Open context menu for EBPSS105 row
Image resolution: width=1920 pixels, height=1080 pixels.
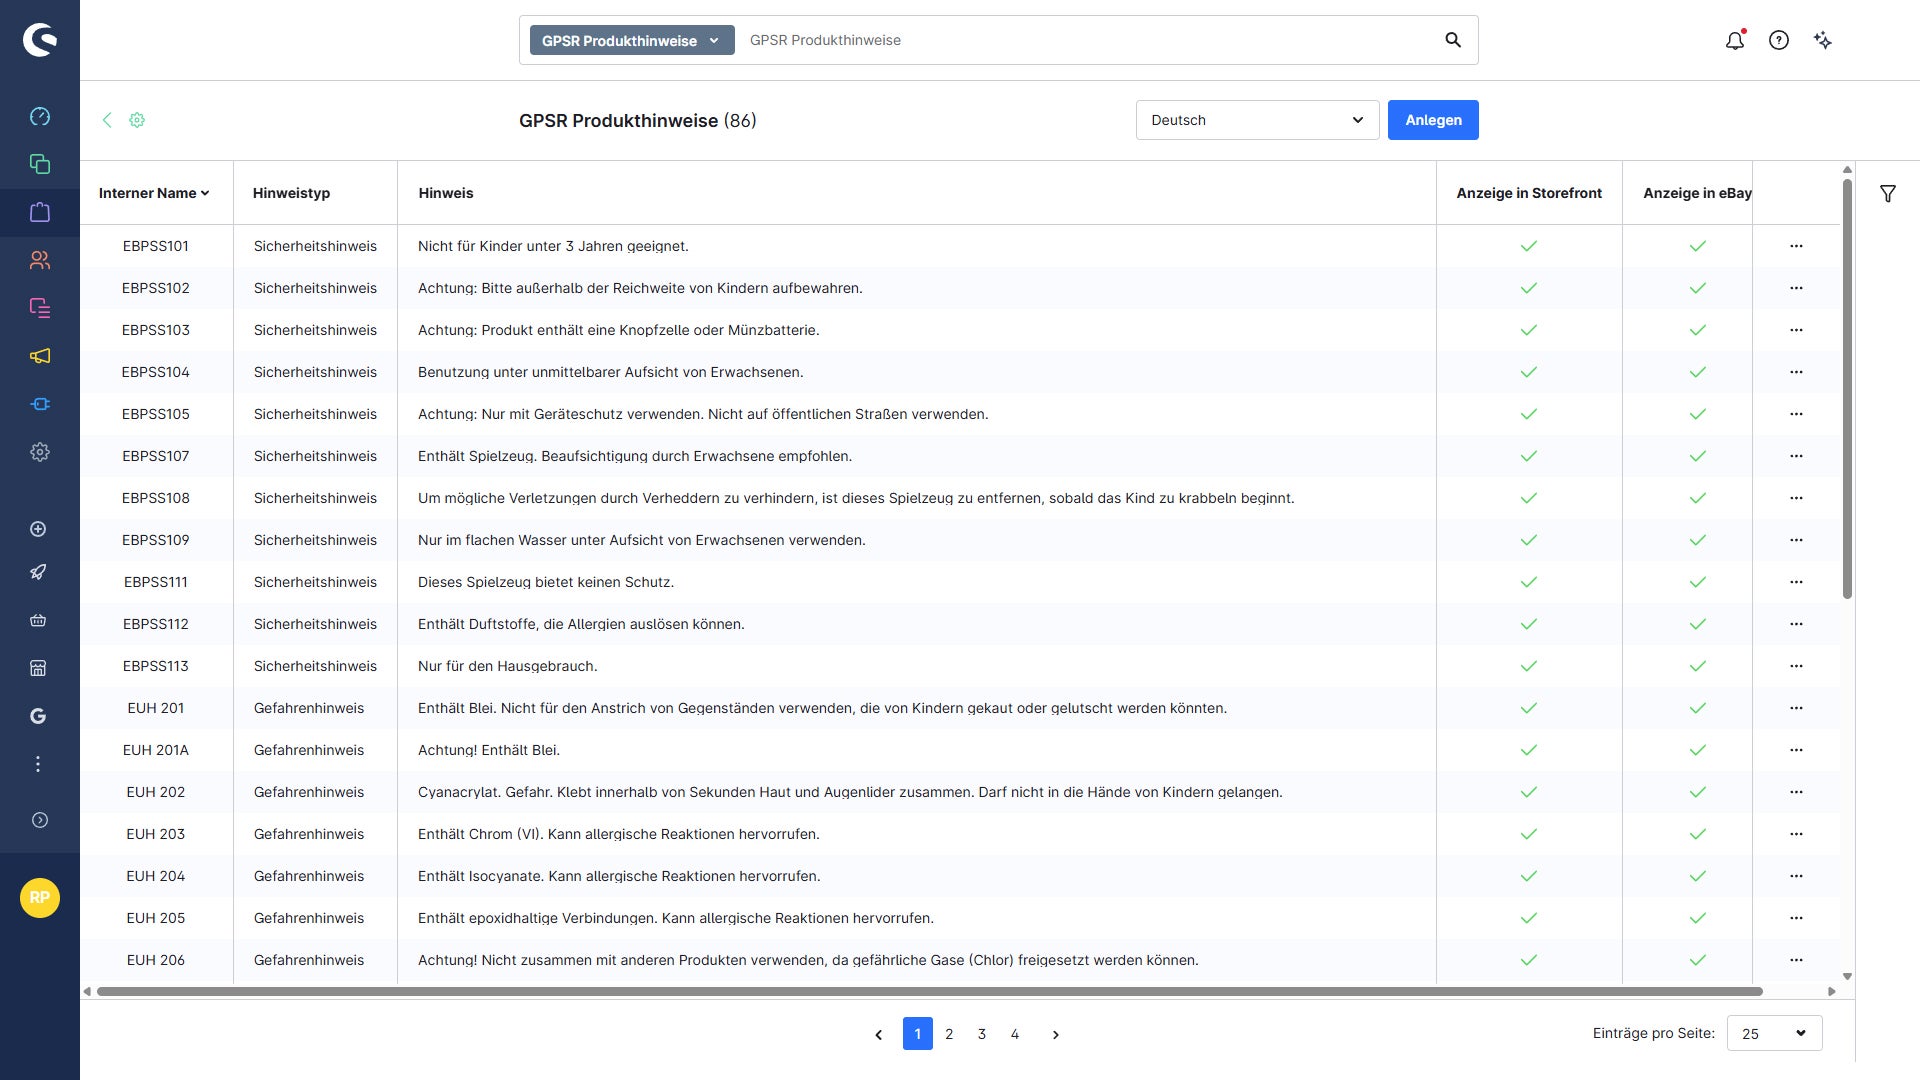(x=1796, y=414)
